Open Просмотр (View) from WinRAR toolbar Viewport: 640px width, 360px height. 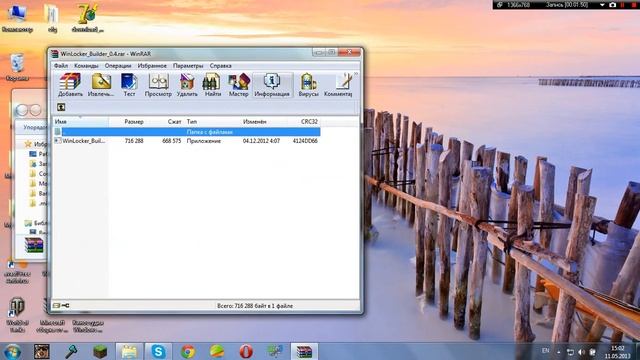click(158, 85)
